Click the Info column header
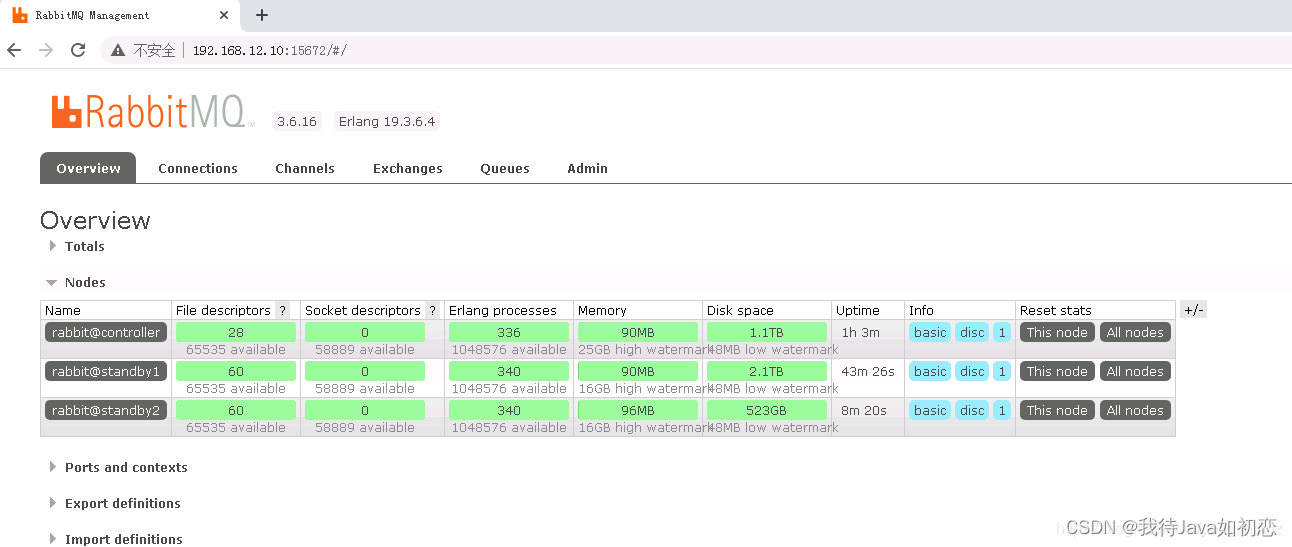This screenshot has height=547, width=1292. coord(921,310)
